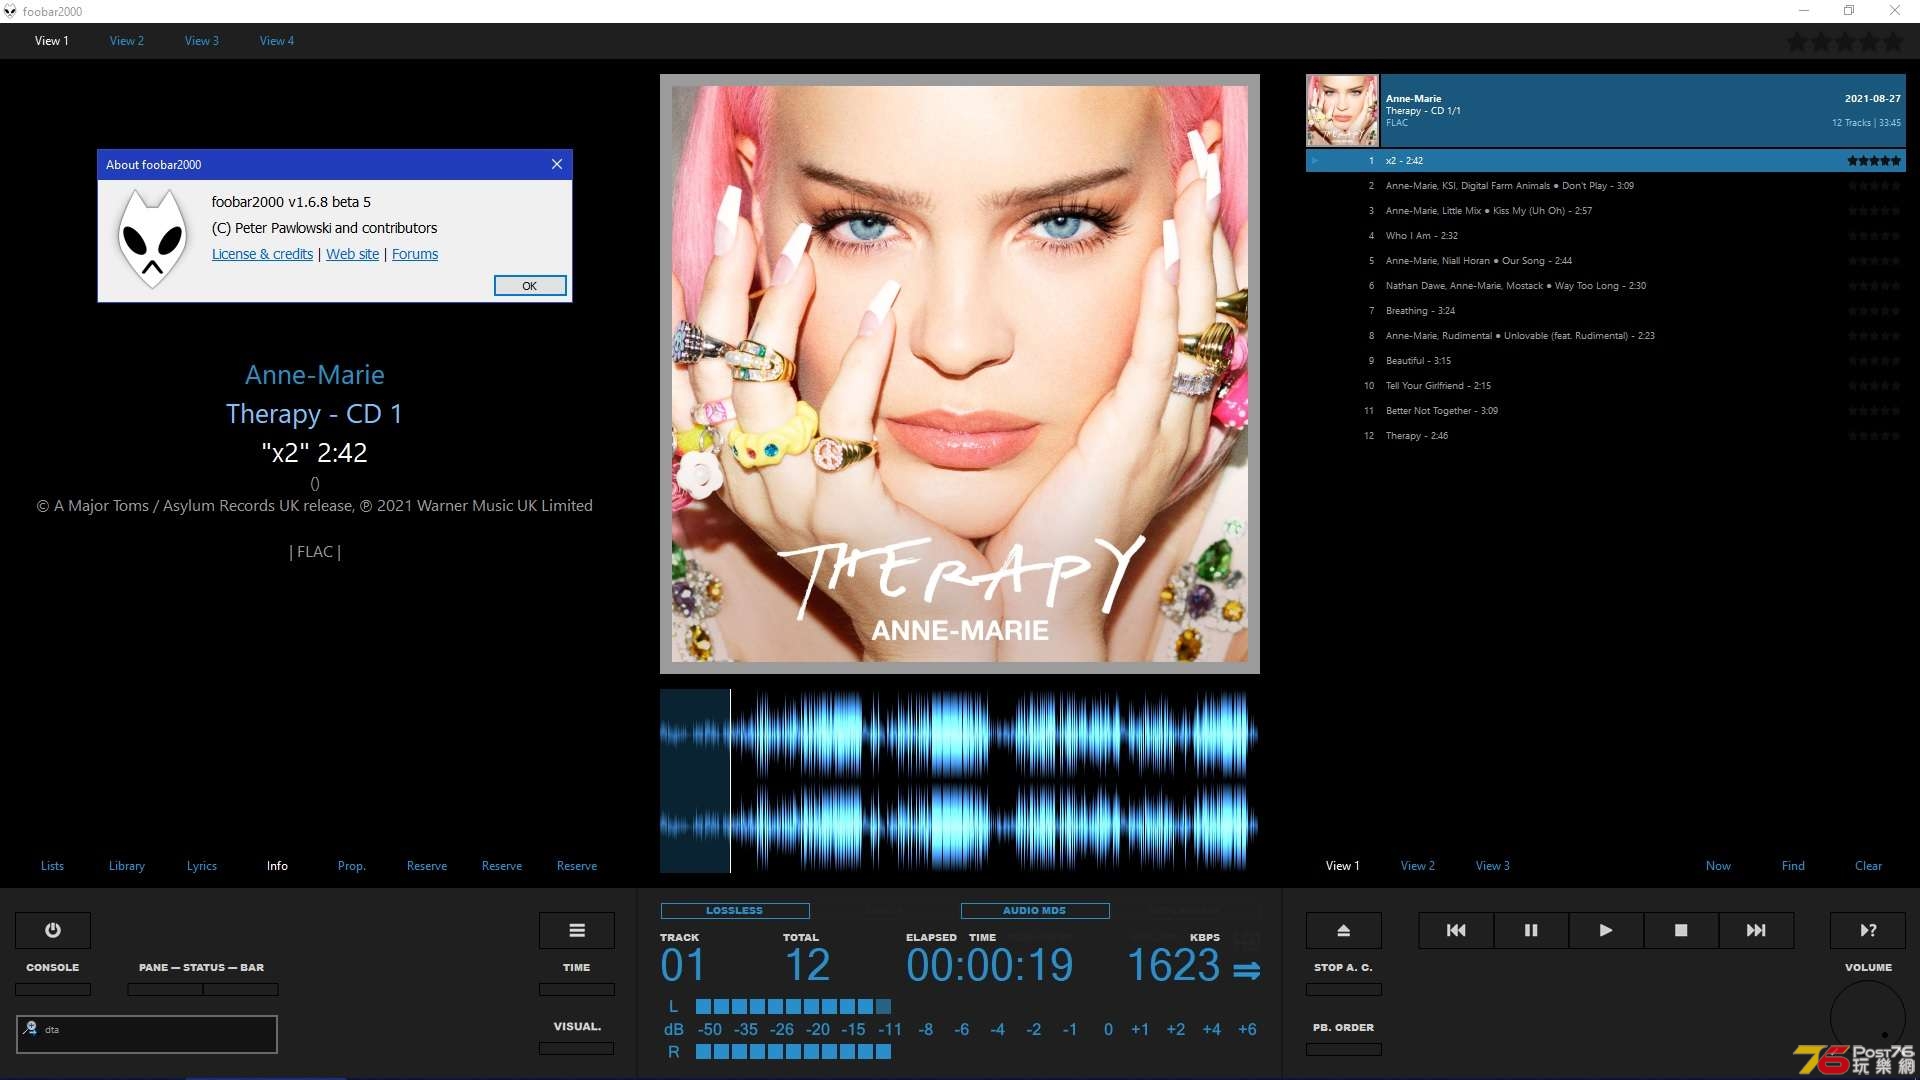This screenshot has height=1080, width=1920.
Task: Switch to View 3 in top bar
Action: coord(202,41)
